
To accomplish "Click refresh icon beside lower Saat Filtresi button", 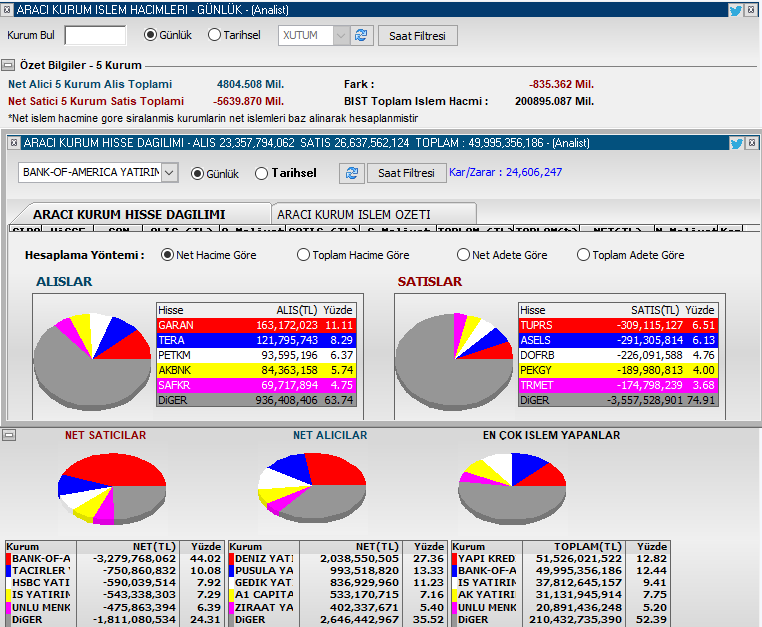I will [x=352, y=173].
